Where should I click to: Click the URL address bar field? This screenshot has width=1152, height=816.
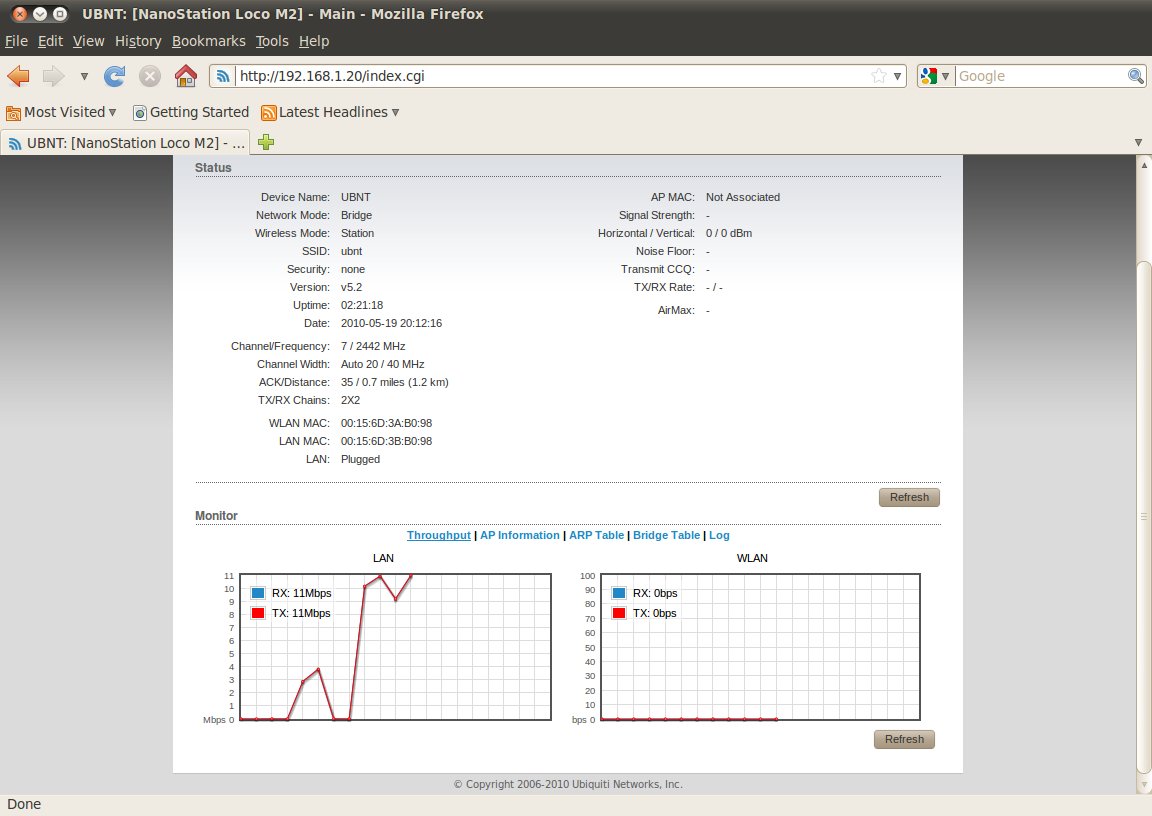550,76
